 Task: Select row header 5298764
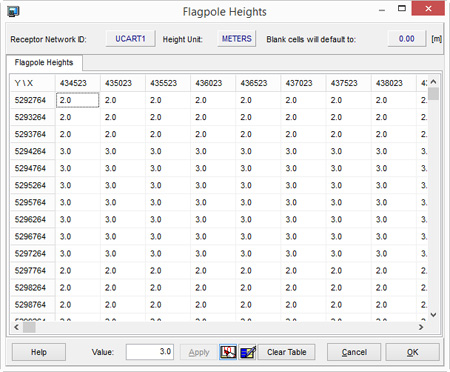33,304
